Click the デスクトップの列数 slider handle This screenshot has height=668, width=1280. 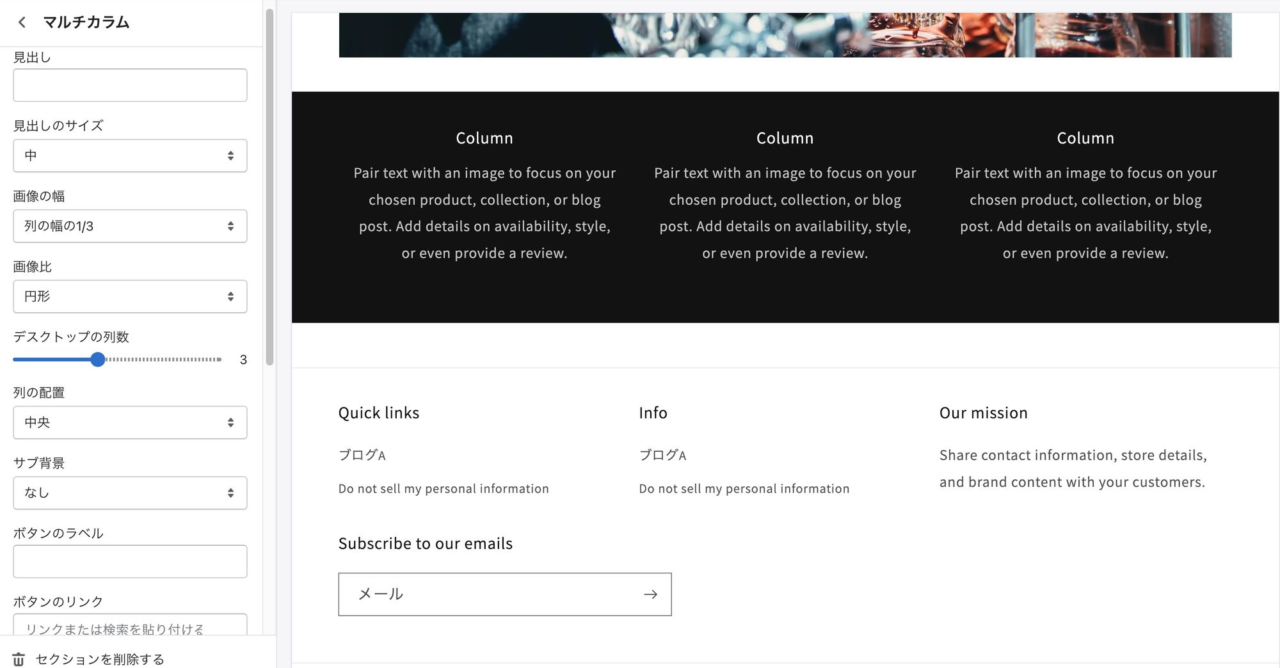(97, 359)
